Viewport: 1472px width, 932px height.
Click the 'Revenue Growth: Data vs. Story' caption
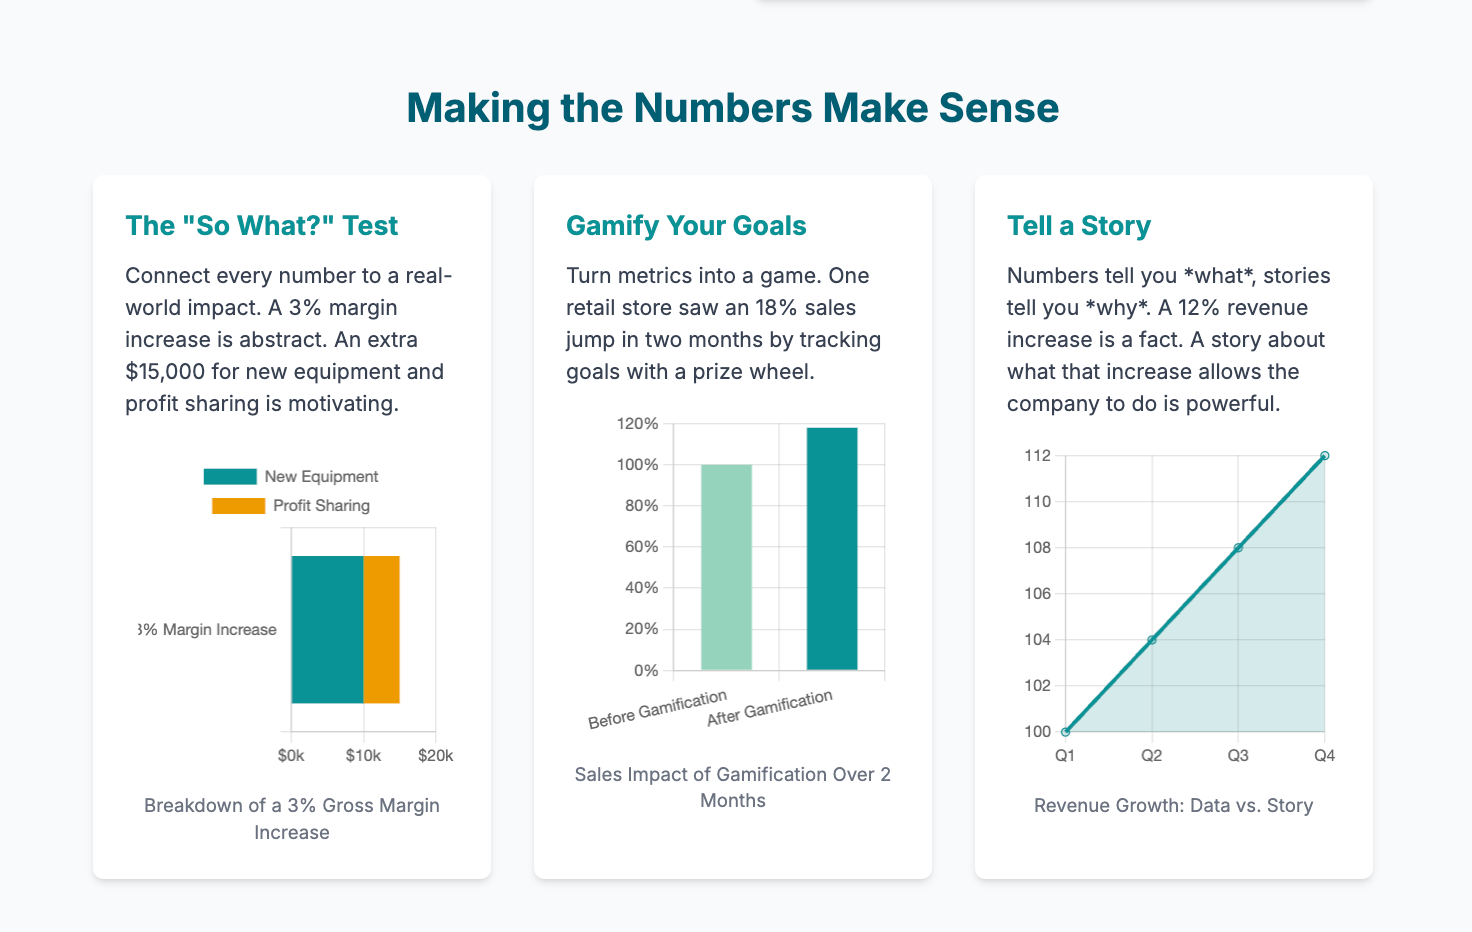(x=1173, y=806)
